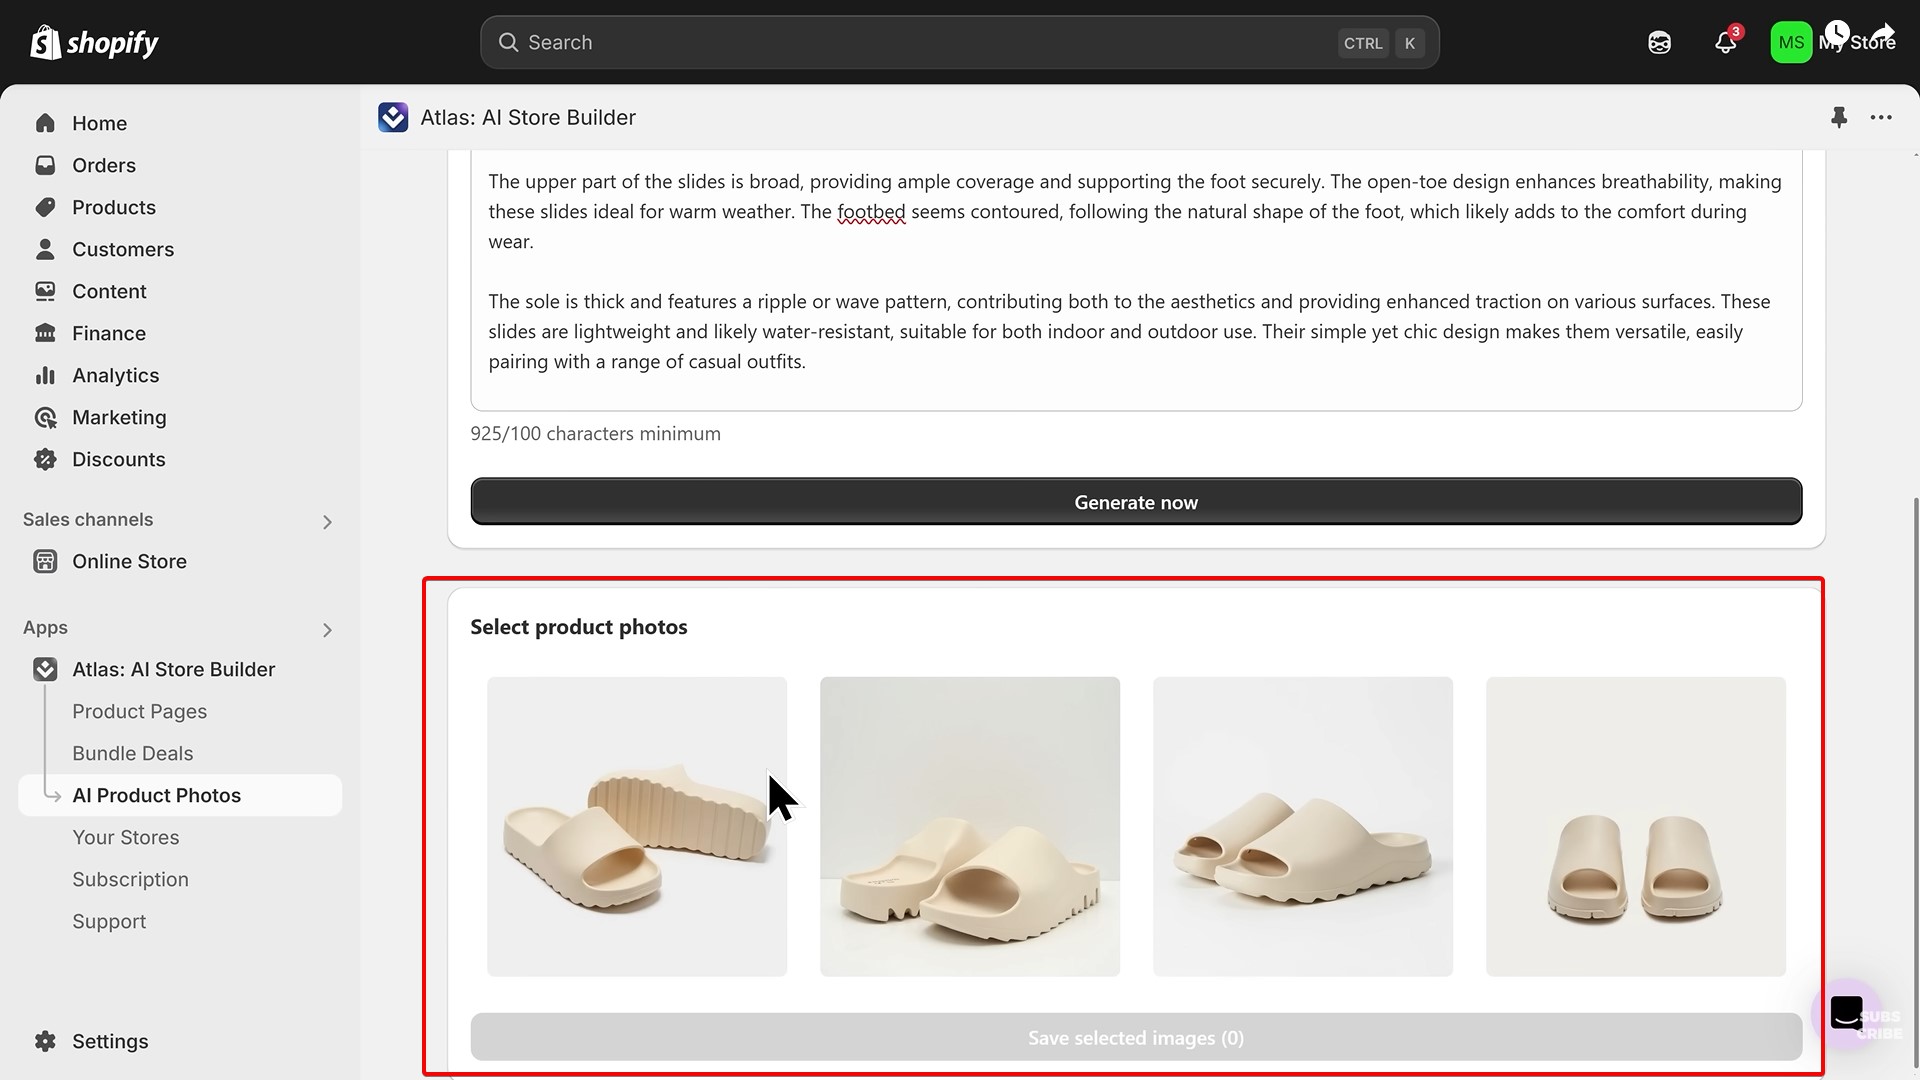Select the last product photo of upright slides
This screenshot has height=1080, width=1920.
(x=1635, y=826)
